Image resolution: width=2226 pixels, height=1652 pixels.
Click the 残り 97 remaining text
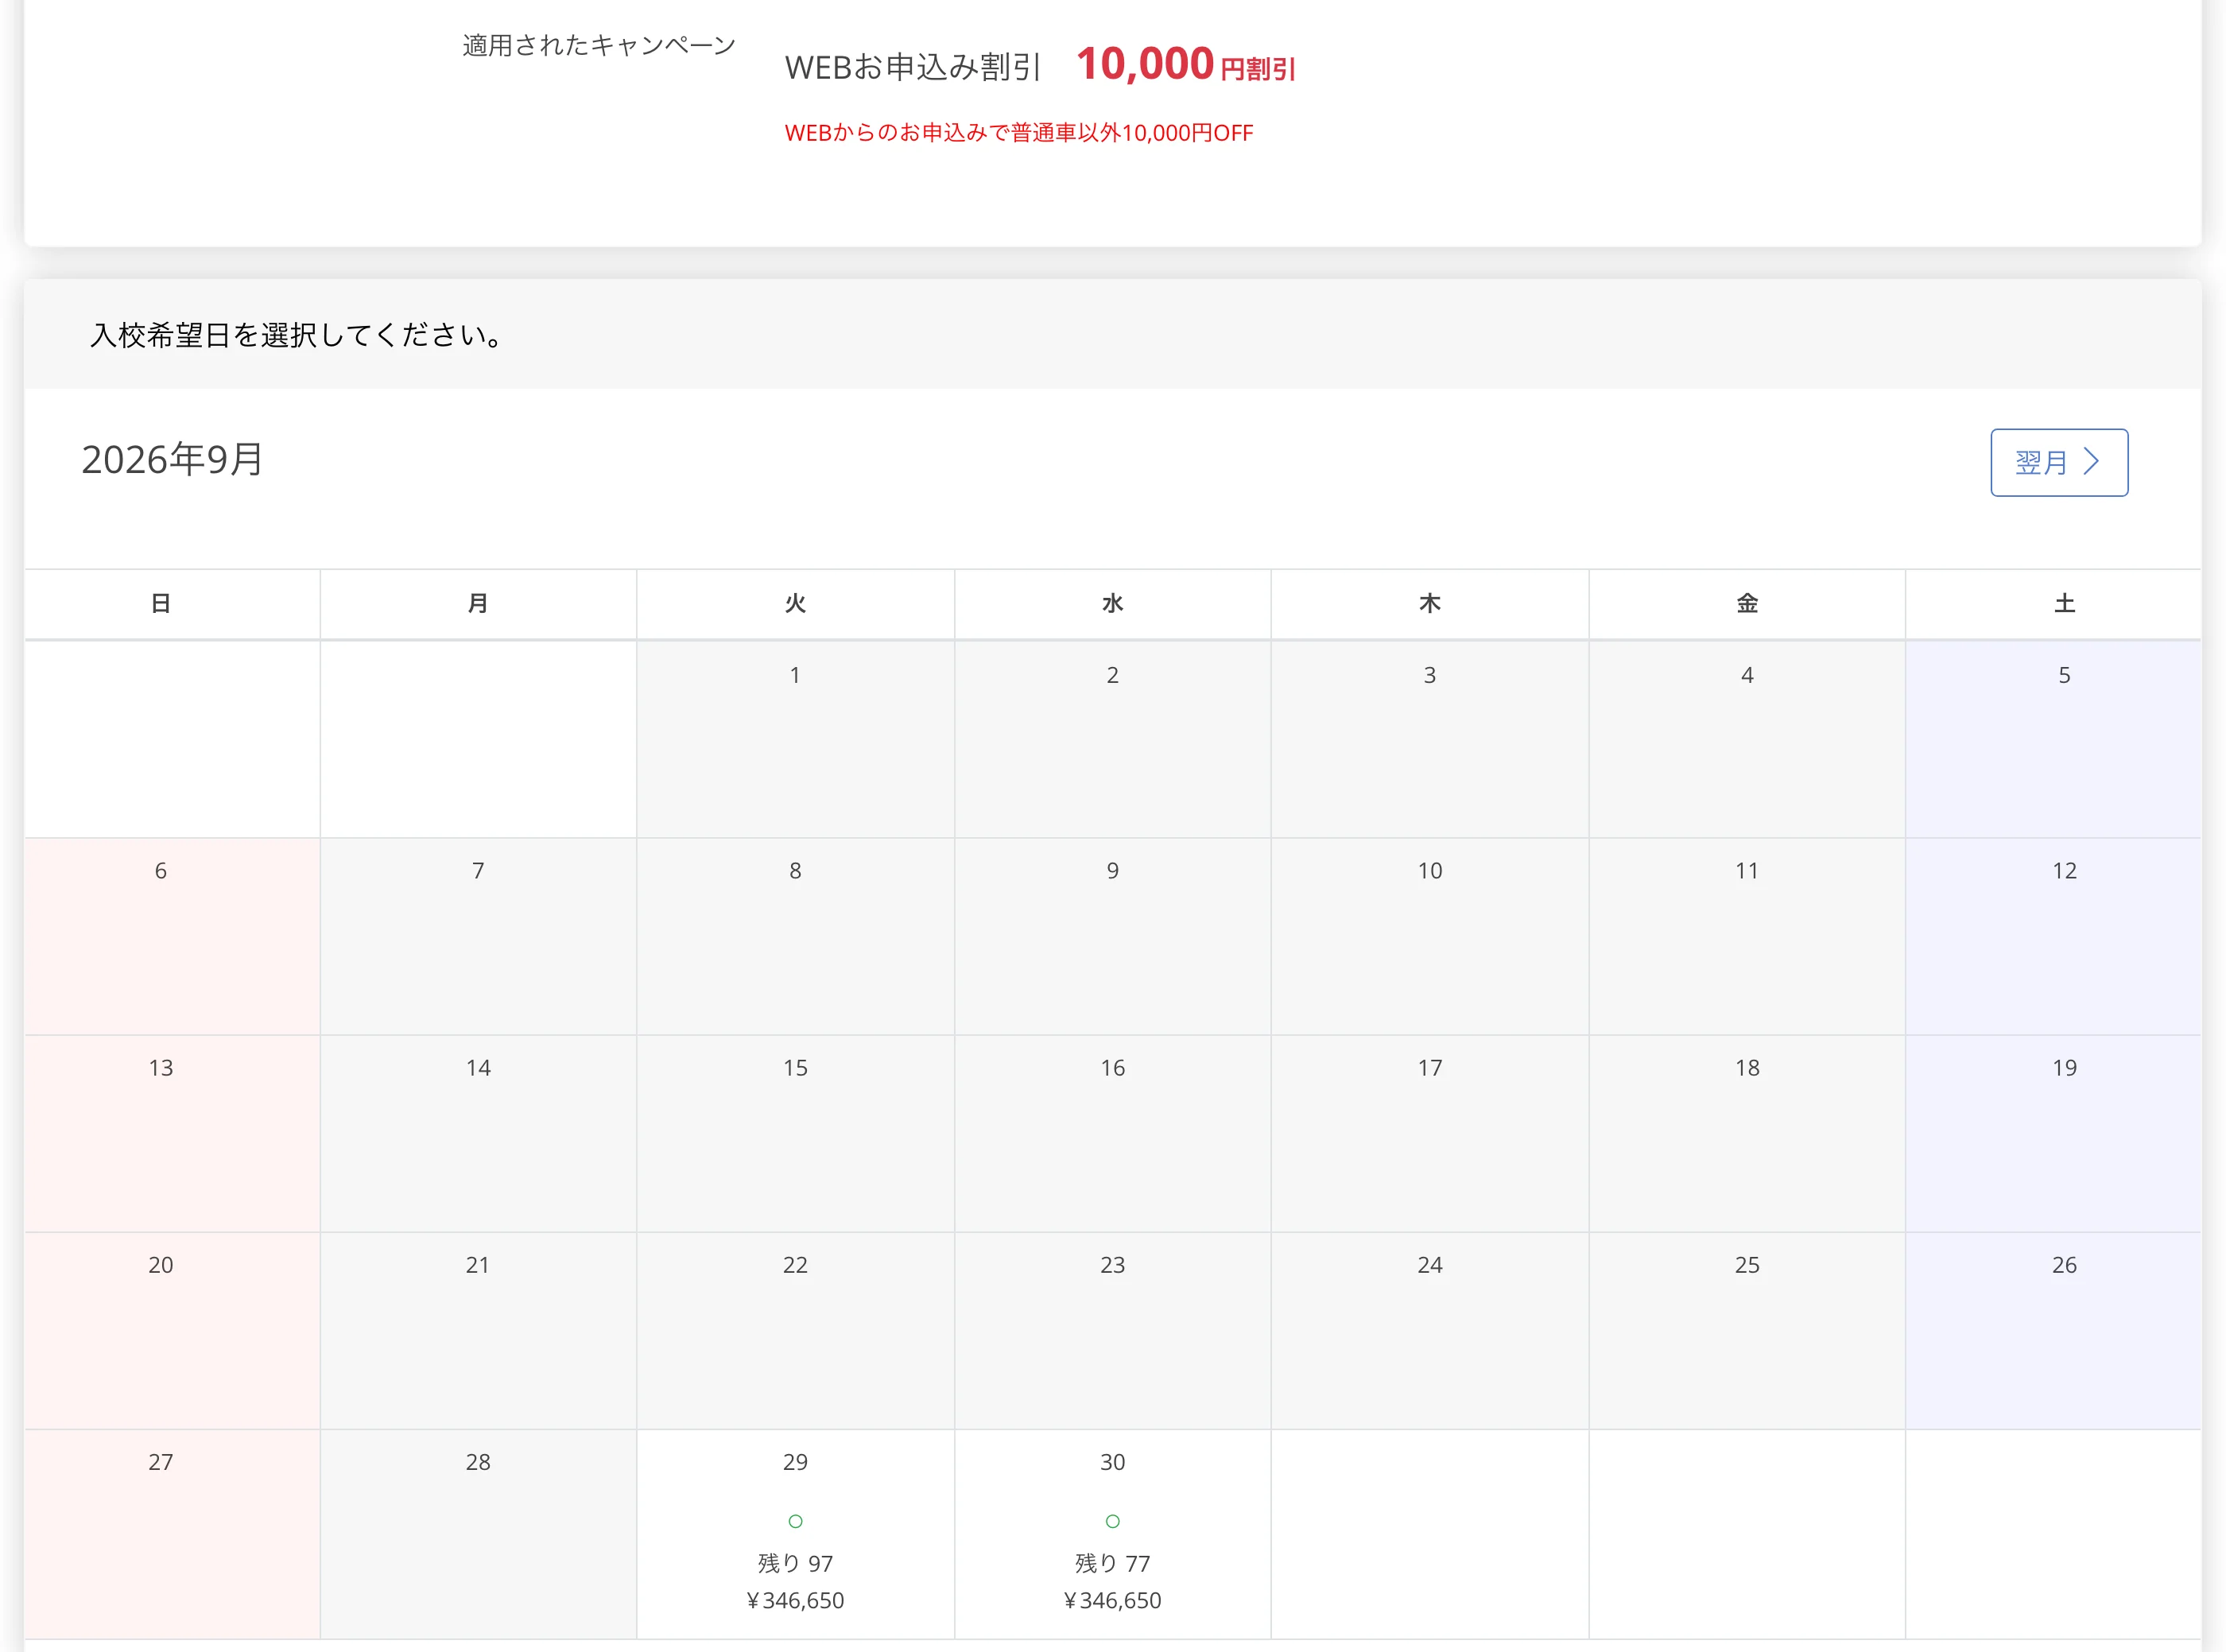pos(795,1563)
